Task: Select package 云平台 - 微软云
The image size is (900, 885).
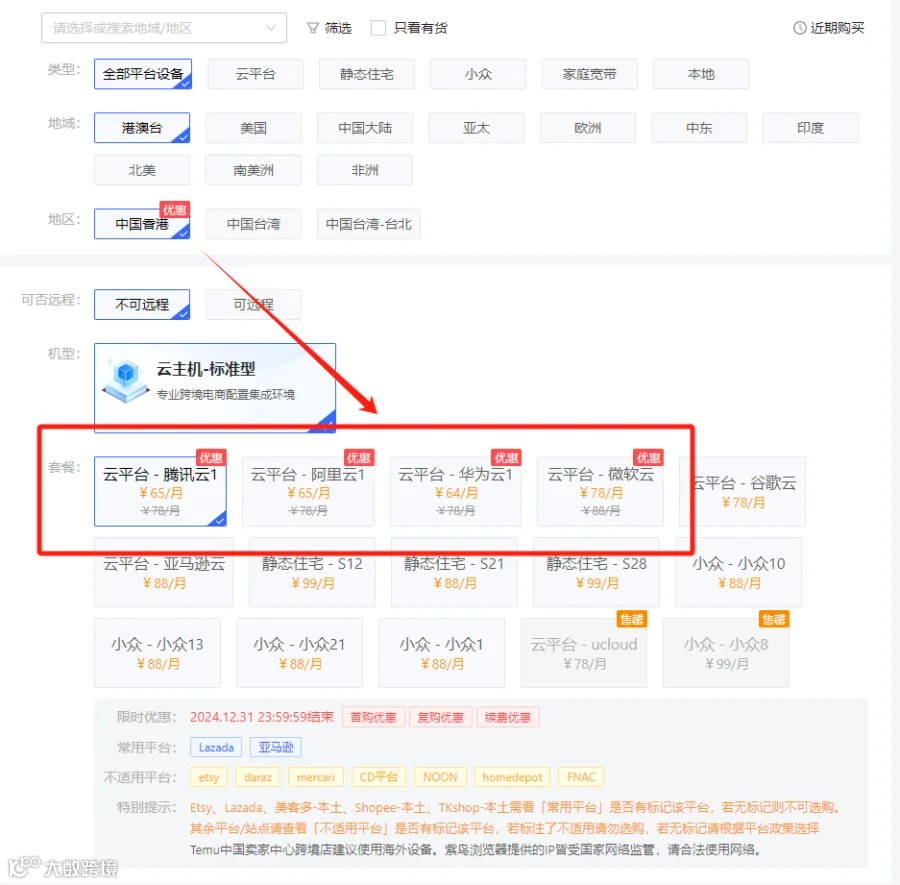Action: [600, 491]
